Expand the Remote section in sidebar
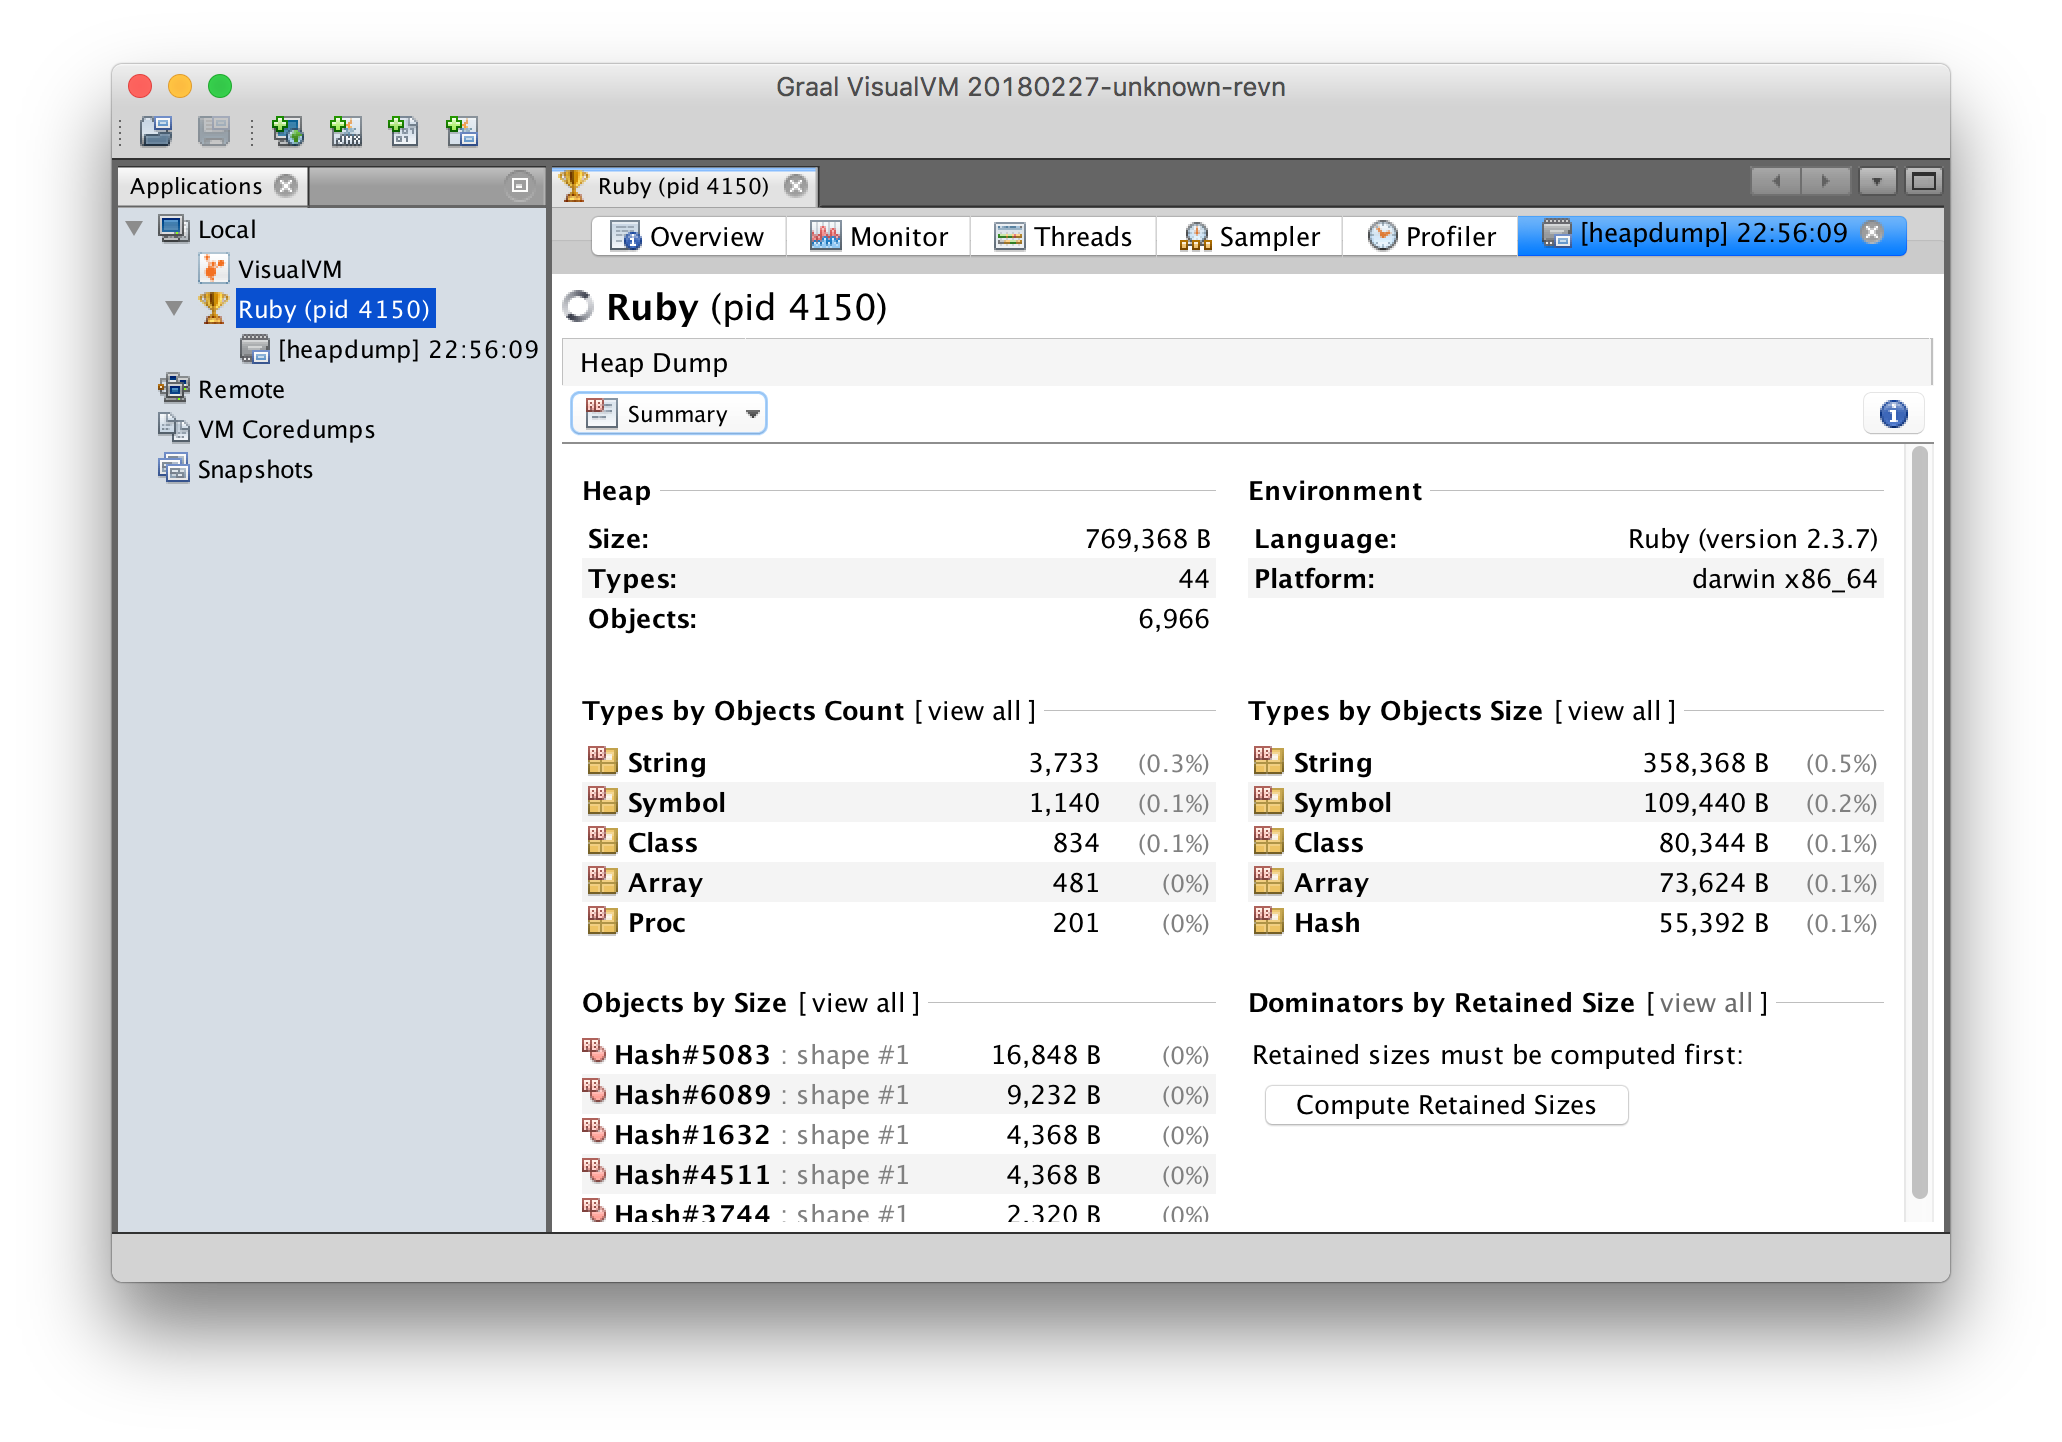The height and width of the screenshot is (1442, 2062). [139, 387]
